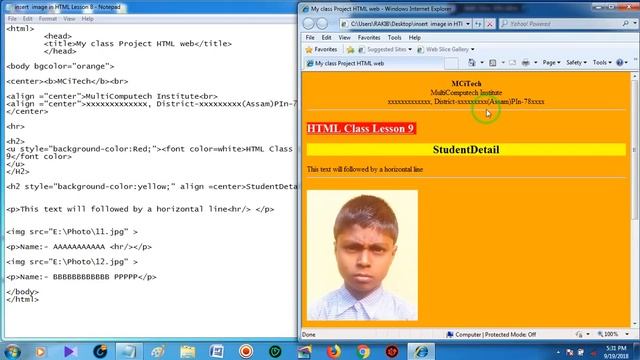Screen dimensions: 640x360
Task: Open the Help menu in Notepad
Action: 87,19
